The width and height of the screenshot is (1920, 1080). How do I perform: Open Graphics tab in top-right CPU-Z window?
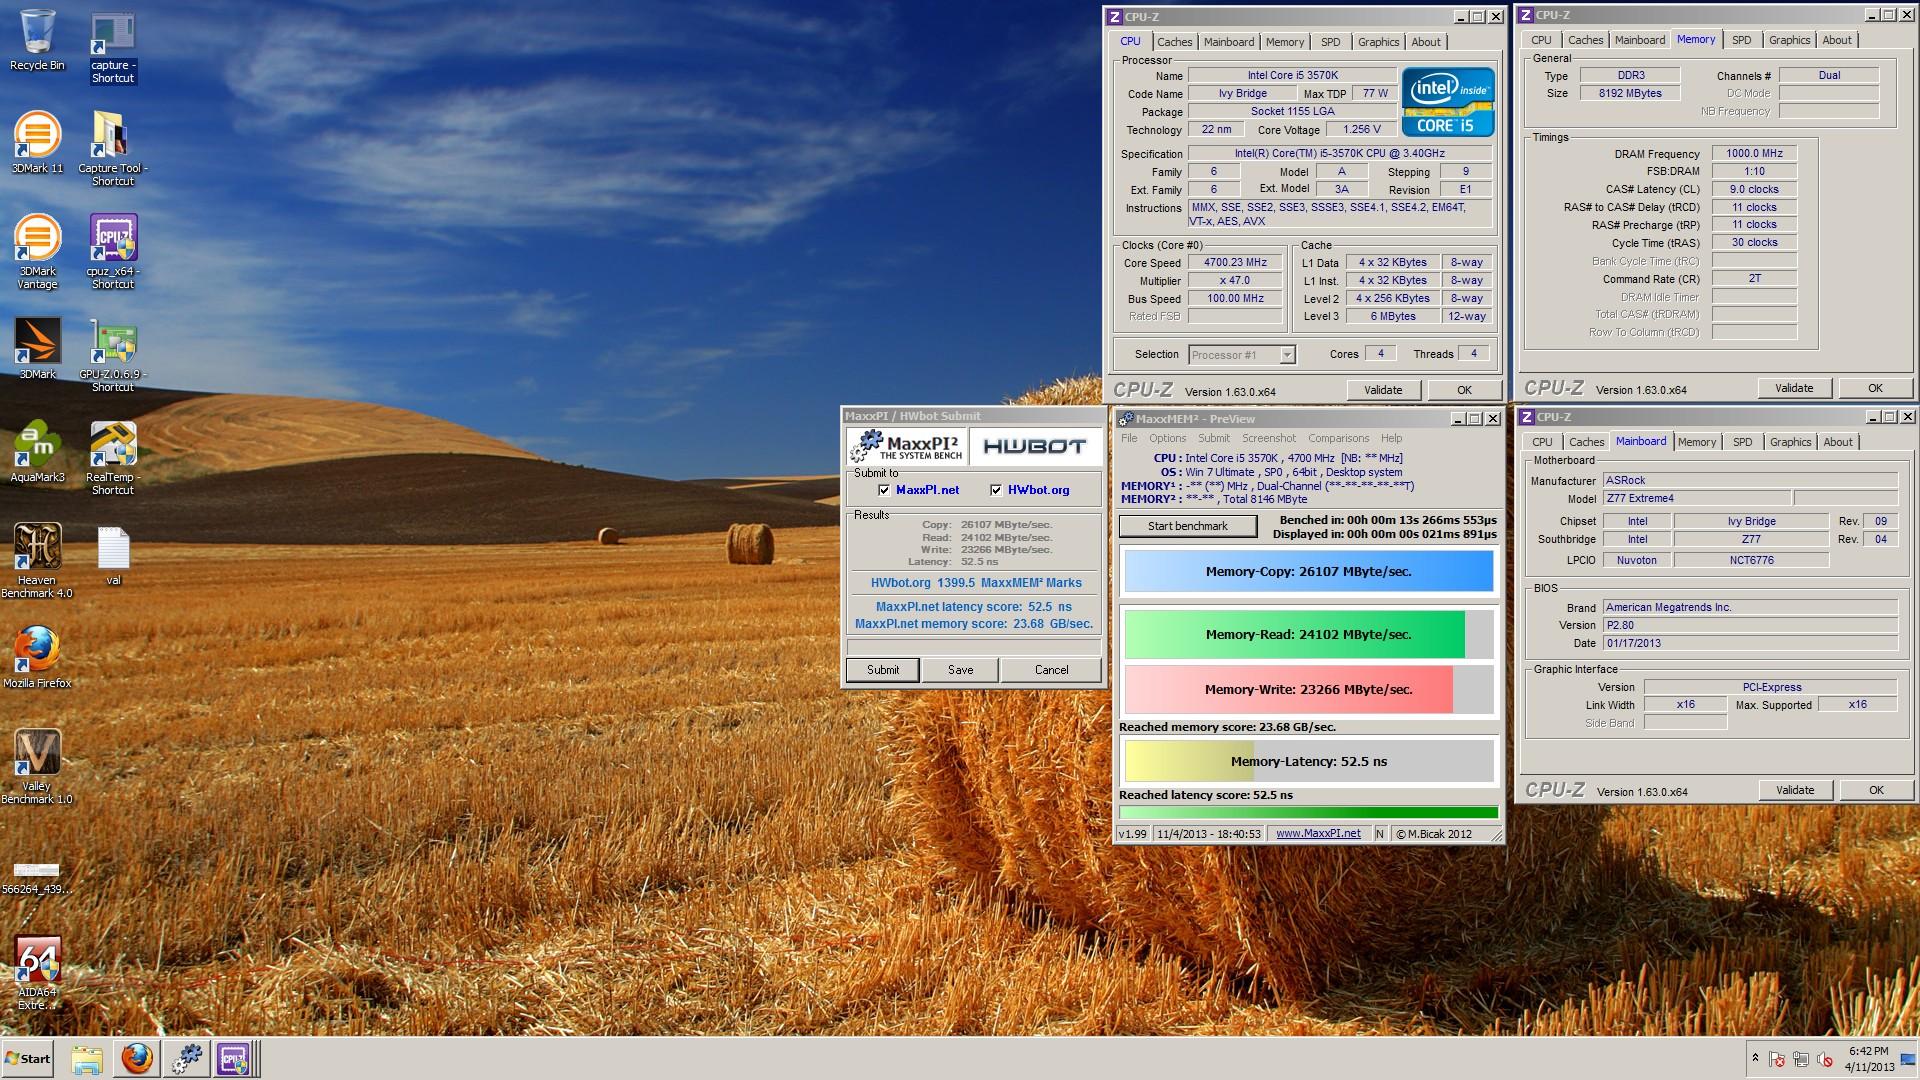(x=1789, y=40)
